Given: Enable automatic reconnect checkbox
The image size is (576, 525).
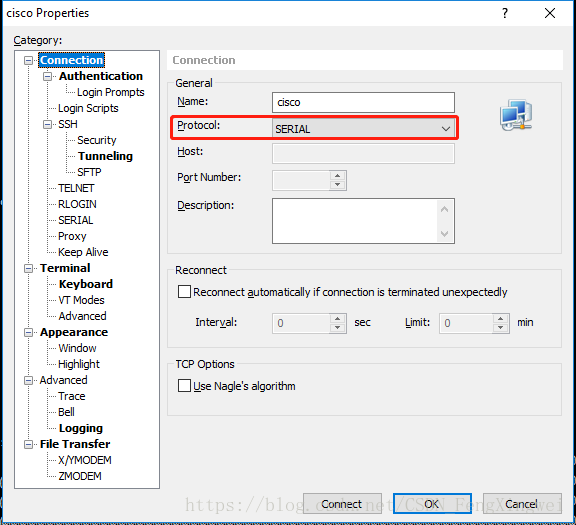Looking at the screenshot, I should (x=184, y=292).
